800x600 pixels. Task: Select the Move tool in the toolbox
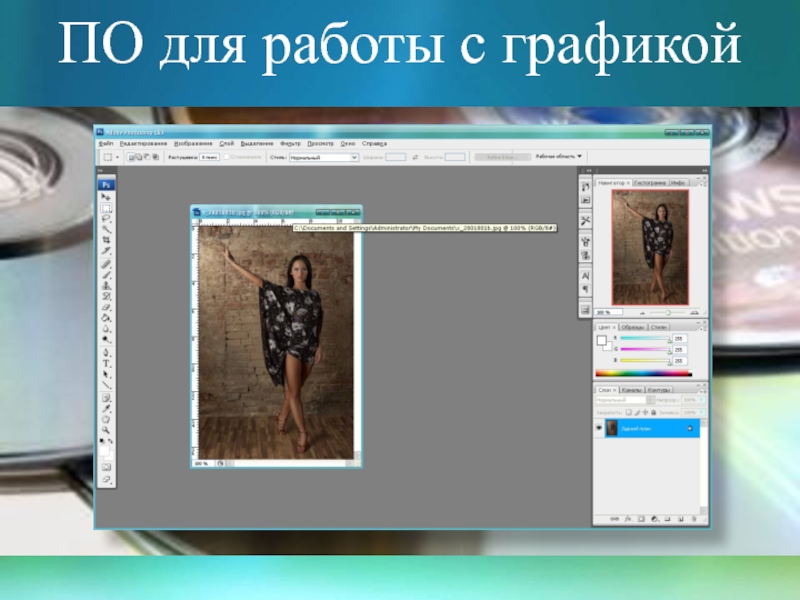pos(106,199)
